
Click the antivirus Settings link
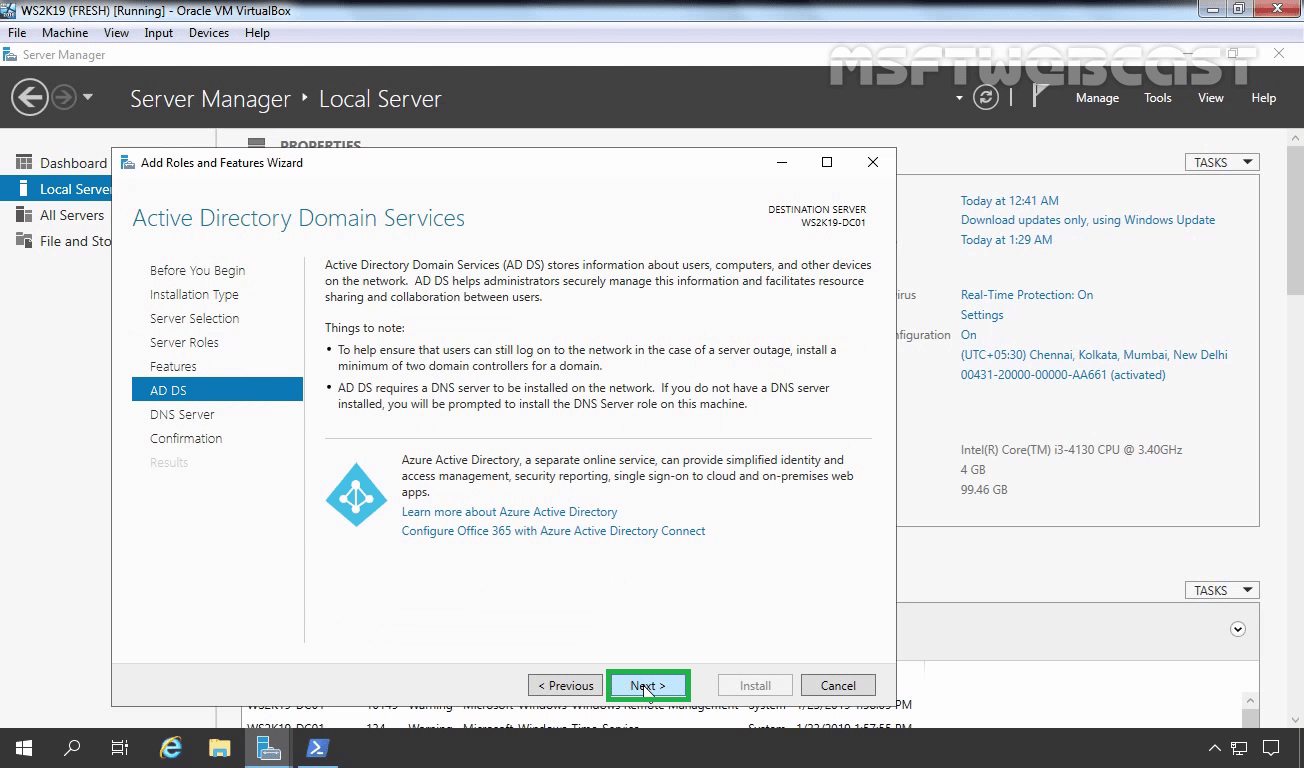click(x=982, y=315)
